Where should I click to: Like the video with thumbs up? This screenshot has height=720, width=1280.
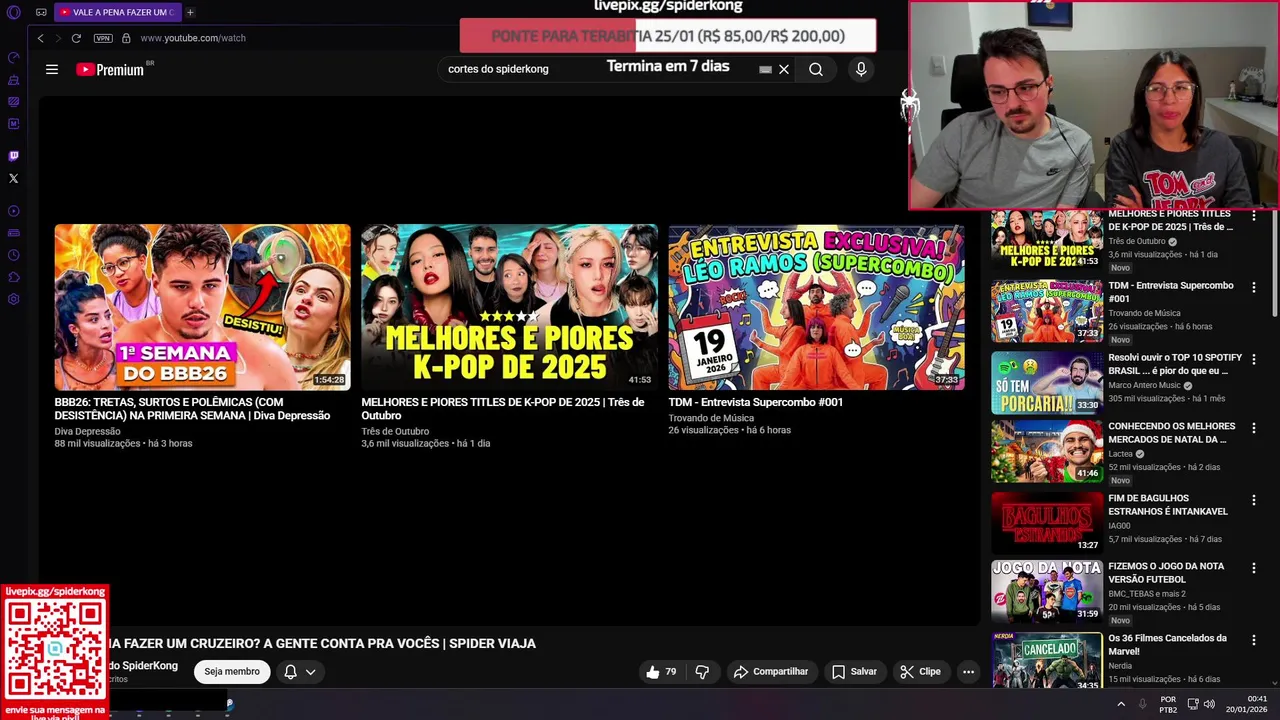[662, 672]
